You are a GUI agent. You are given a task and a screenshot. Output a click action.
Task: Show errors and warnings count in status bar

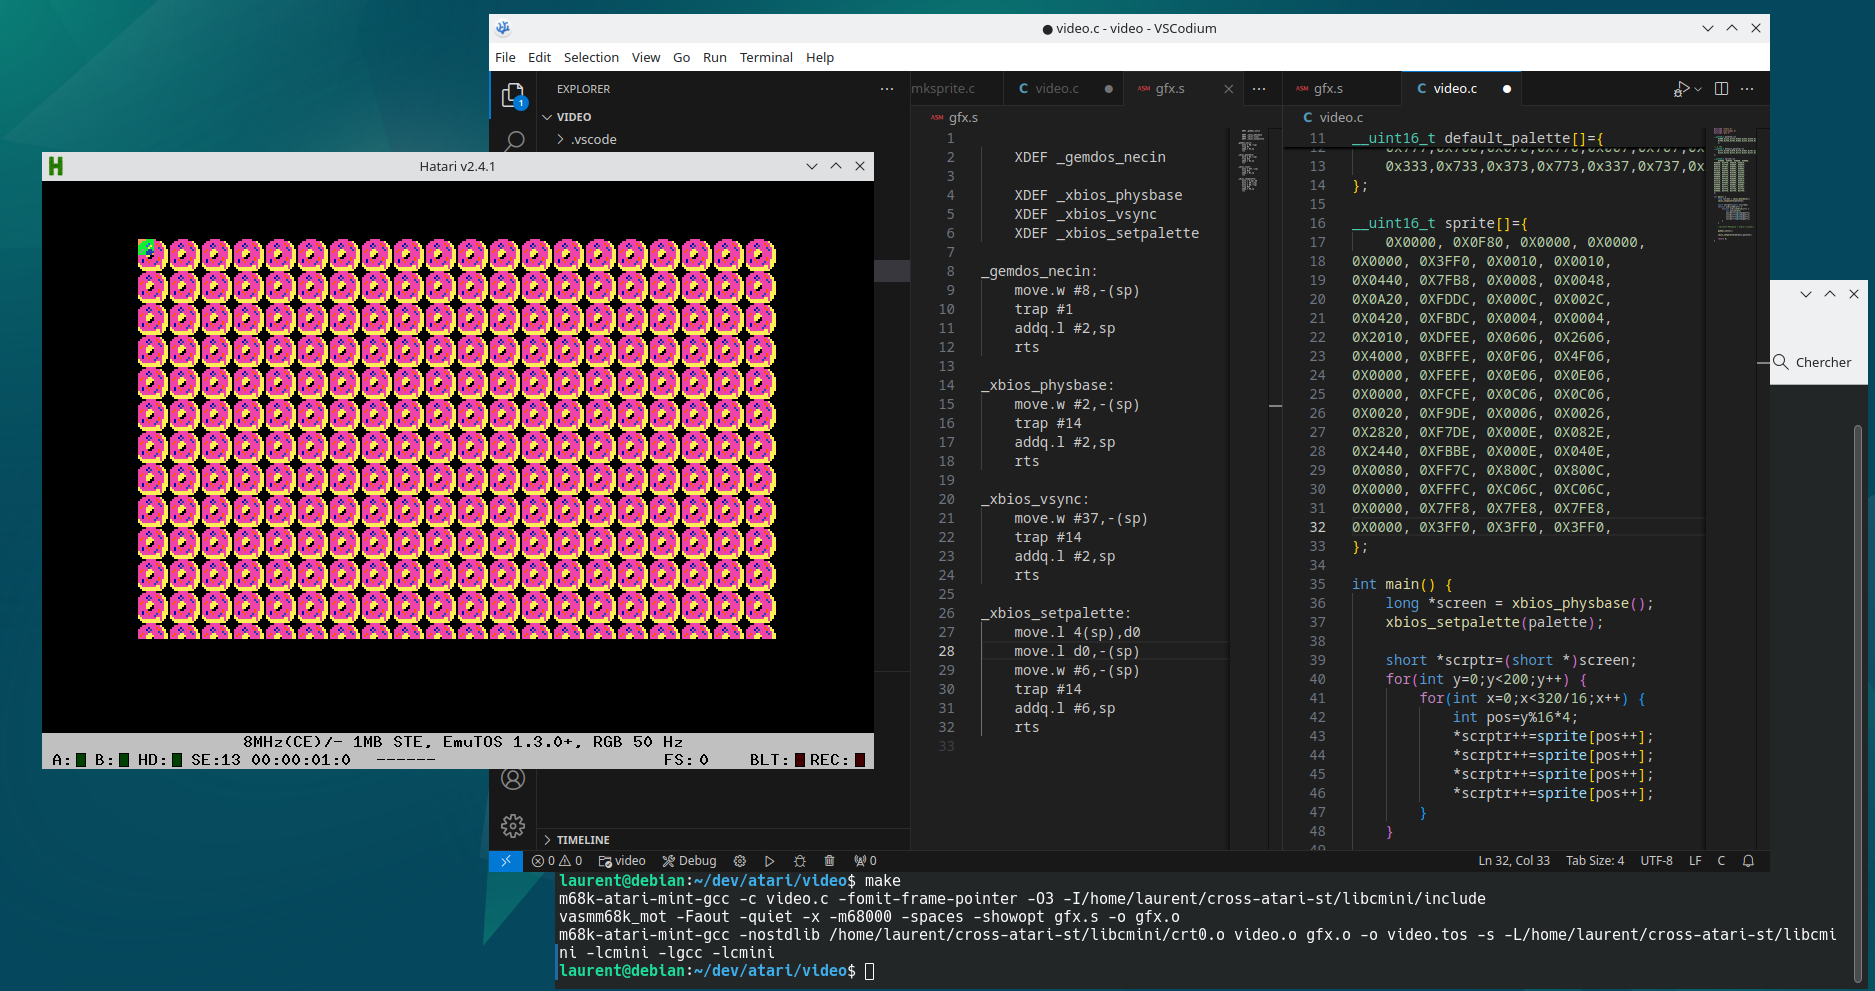click(x=557, y=861)
